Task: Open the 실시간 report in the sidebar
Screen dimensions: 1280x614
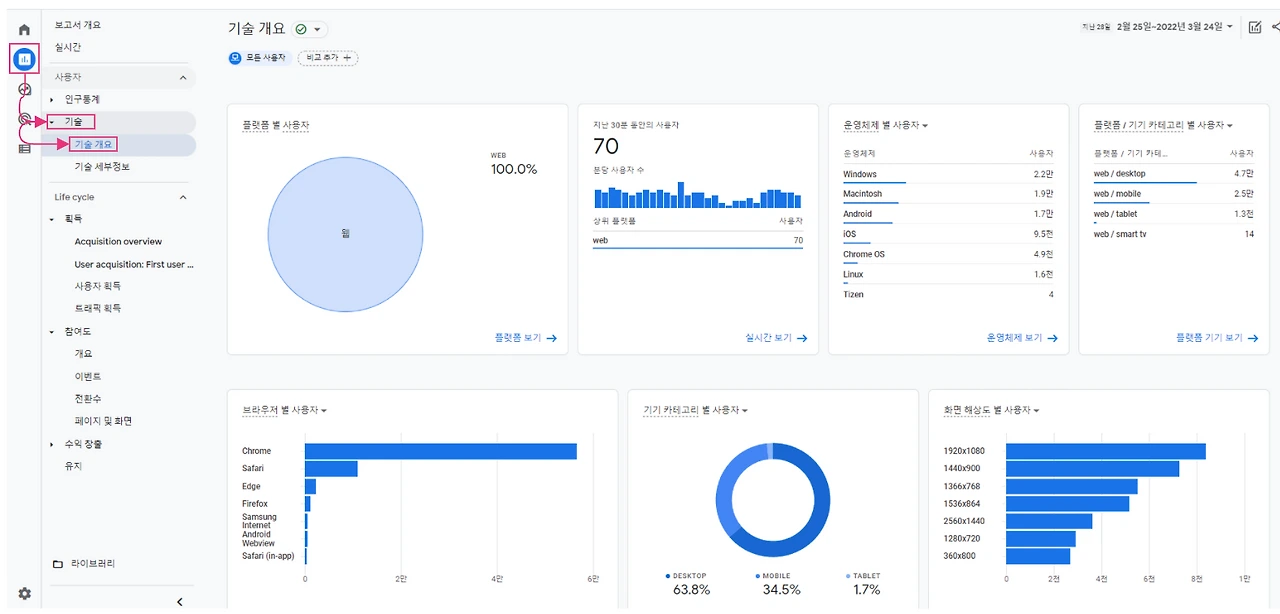Action: [68, 47]
